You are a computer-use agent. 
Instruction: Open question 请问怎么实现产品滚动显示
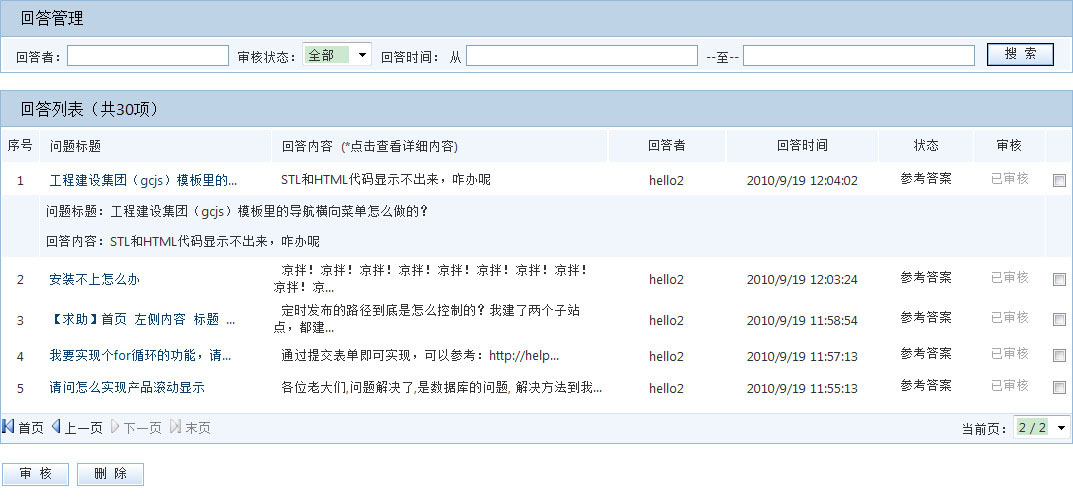point(127,388)
